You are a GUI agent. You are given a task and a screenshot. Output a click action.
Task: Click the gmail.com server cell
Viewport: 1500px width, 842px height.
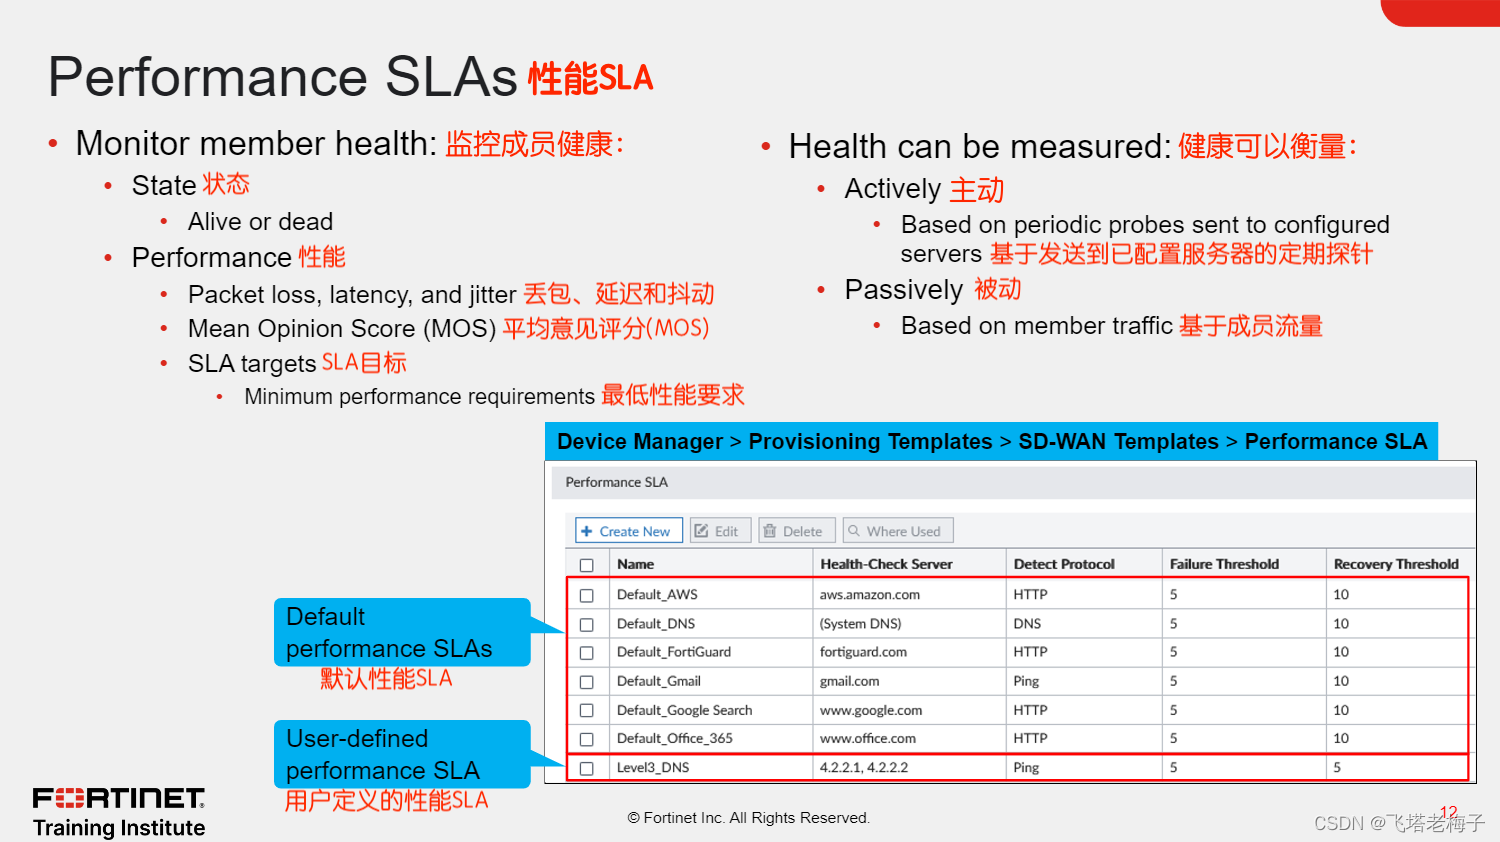[850, 681]
